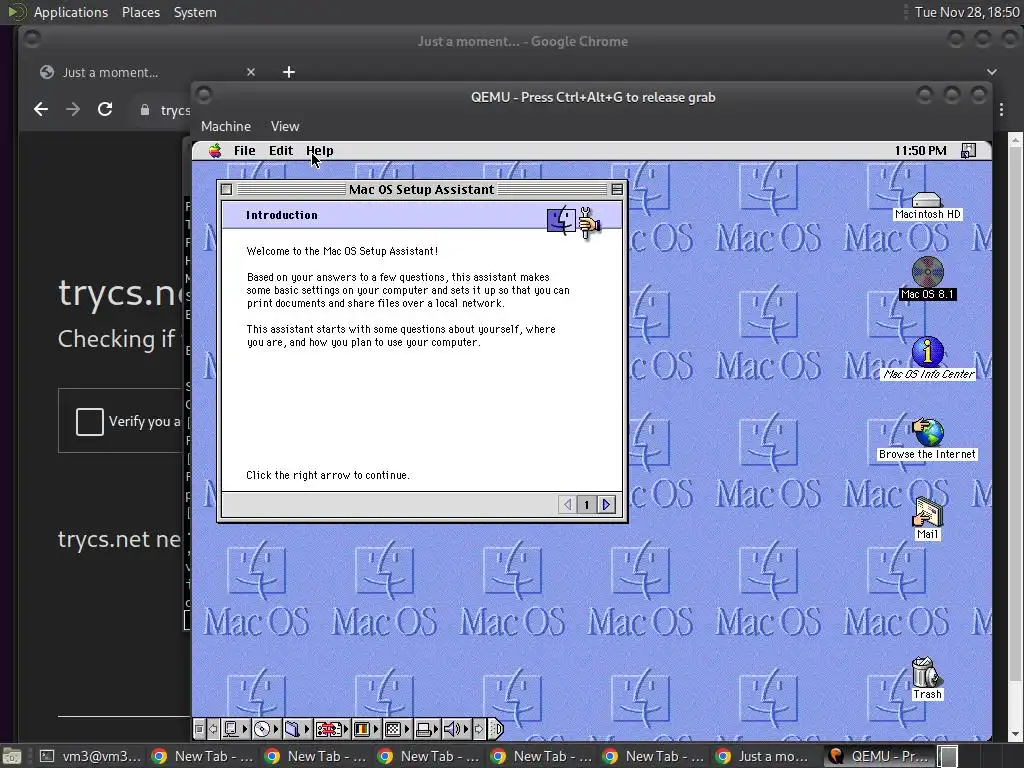
Task: Close the 'Just a moment...' Chrome tab
Action: tap(251, 72)
